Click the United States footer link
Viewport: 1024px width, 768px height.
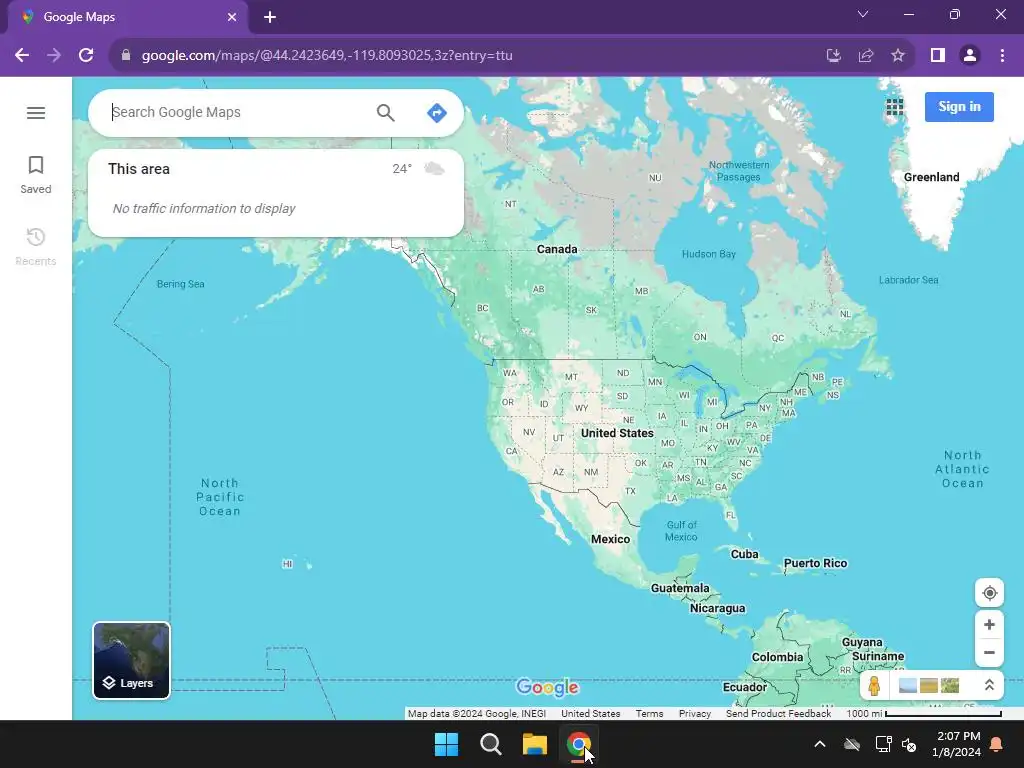(x=590, y=714)
